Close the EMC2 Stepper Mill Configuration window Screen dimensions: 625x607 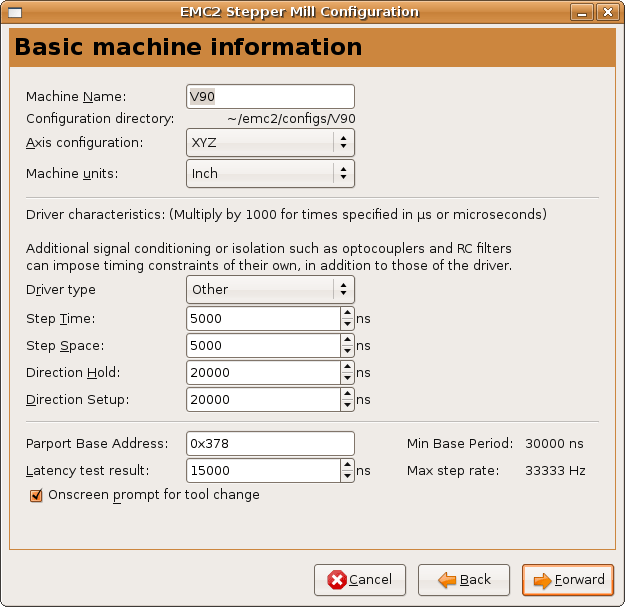click(607, 12)
